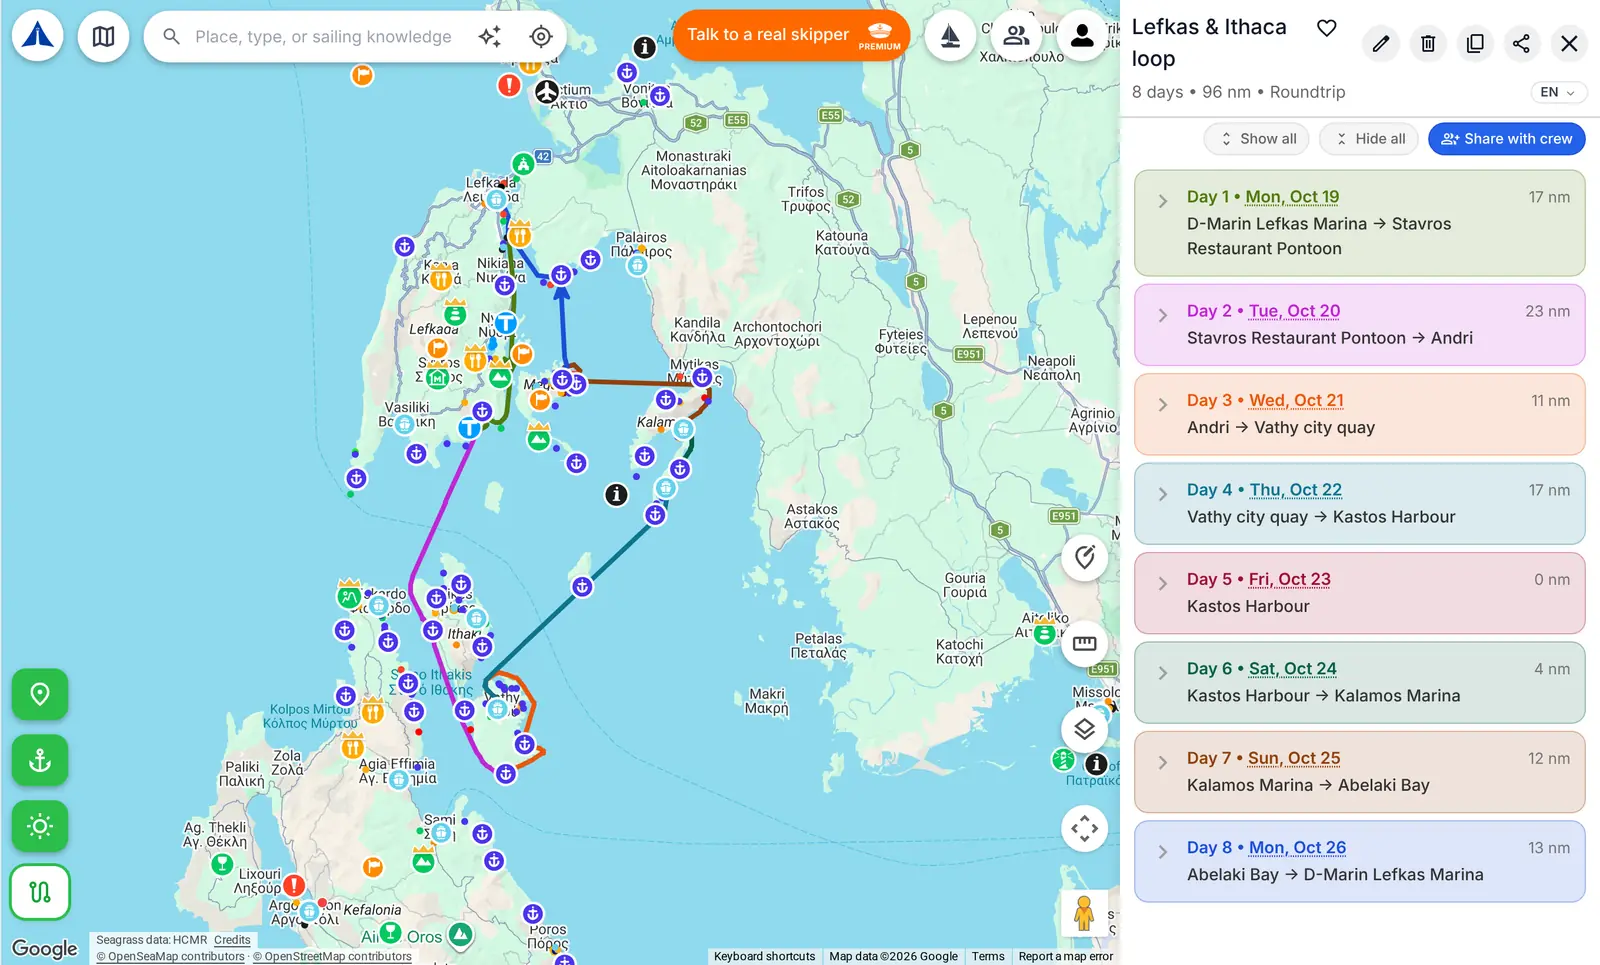
Task: Click the Street View pegman
Action: [1084, 913]
